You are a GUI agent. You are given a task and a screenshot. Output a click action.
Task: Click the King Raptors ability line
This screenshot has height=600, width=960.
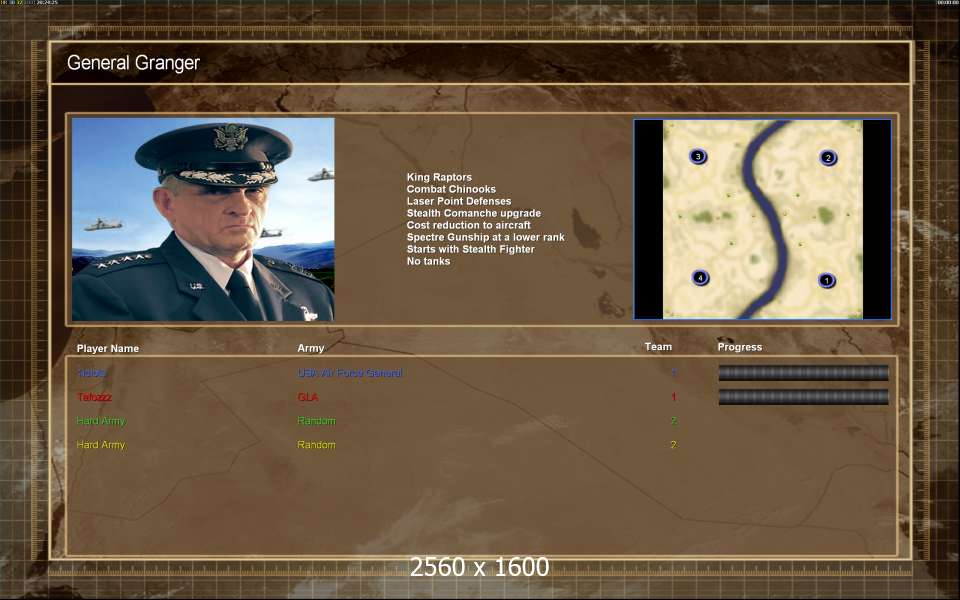coord(439,177)
